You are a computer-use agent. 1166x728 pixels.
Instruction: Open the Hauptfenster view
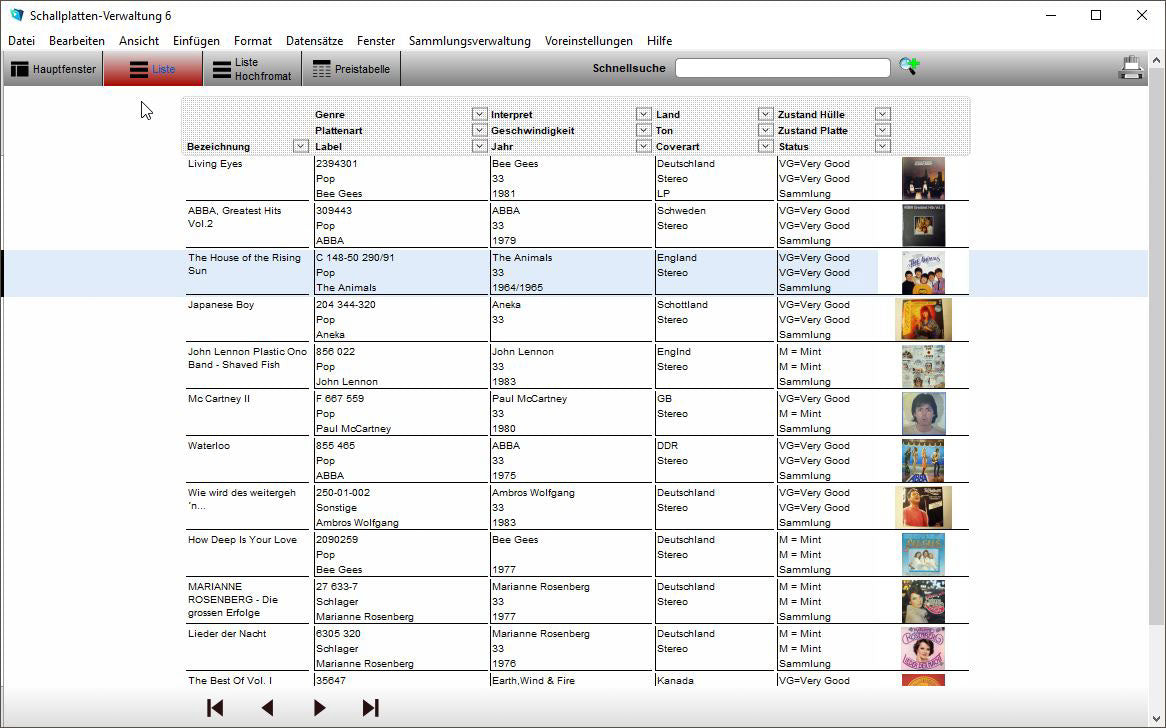coord(54,69)
